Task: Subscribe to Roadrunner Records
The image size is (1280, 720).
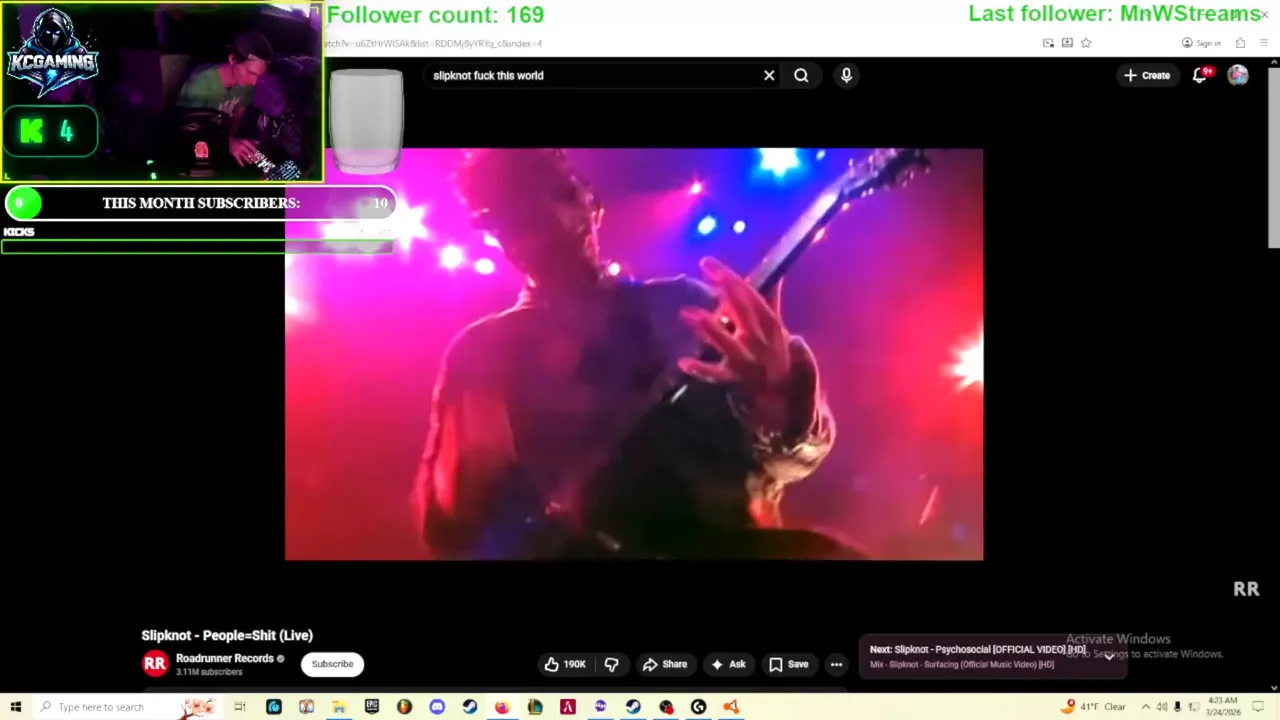Action: [x=332, y=664]
